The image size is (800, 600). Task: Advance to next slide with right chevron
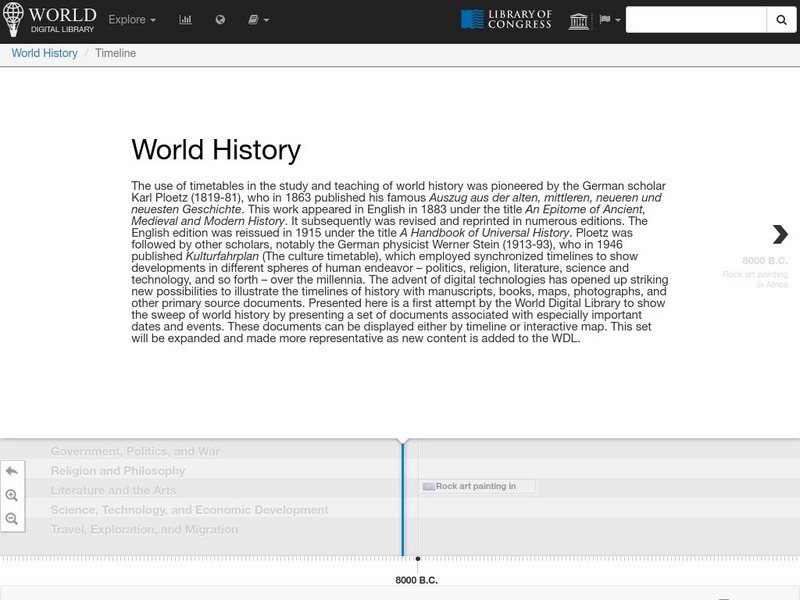coord(780,235)
